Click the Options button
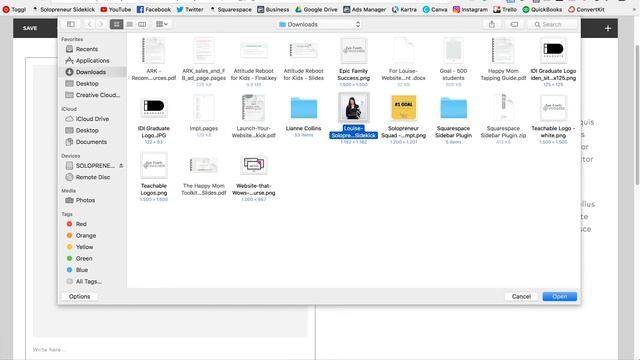This screenshot has height=360, width=640. tap(80, 296)
